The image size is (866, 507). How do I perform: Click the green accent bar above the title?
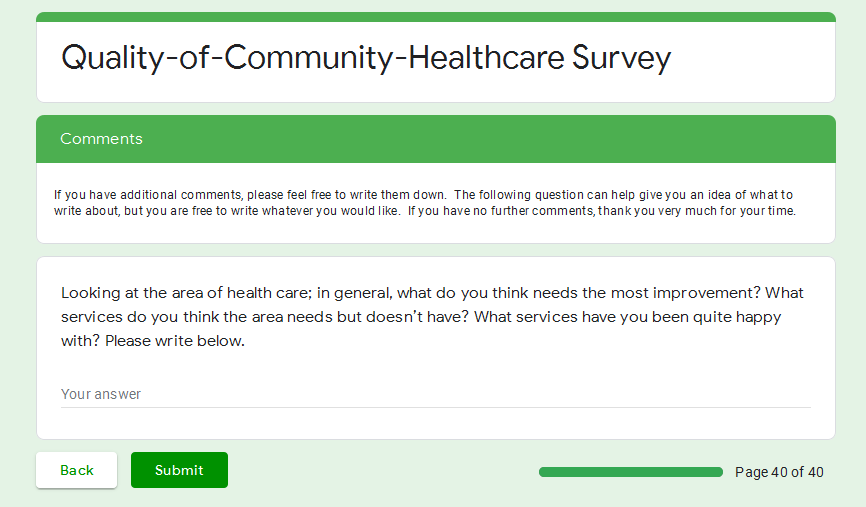(435, 17)
